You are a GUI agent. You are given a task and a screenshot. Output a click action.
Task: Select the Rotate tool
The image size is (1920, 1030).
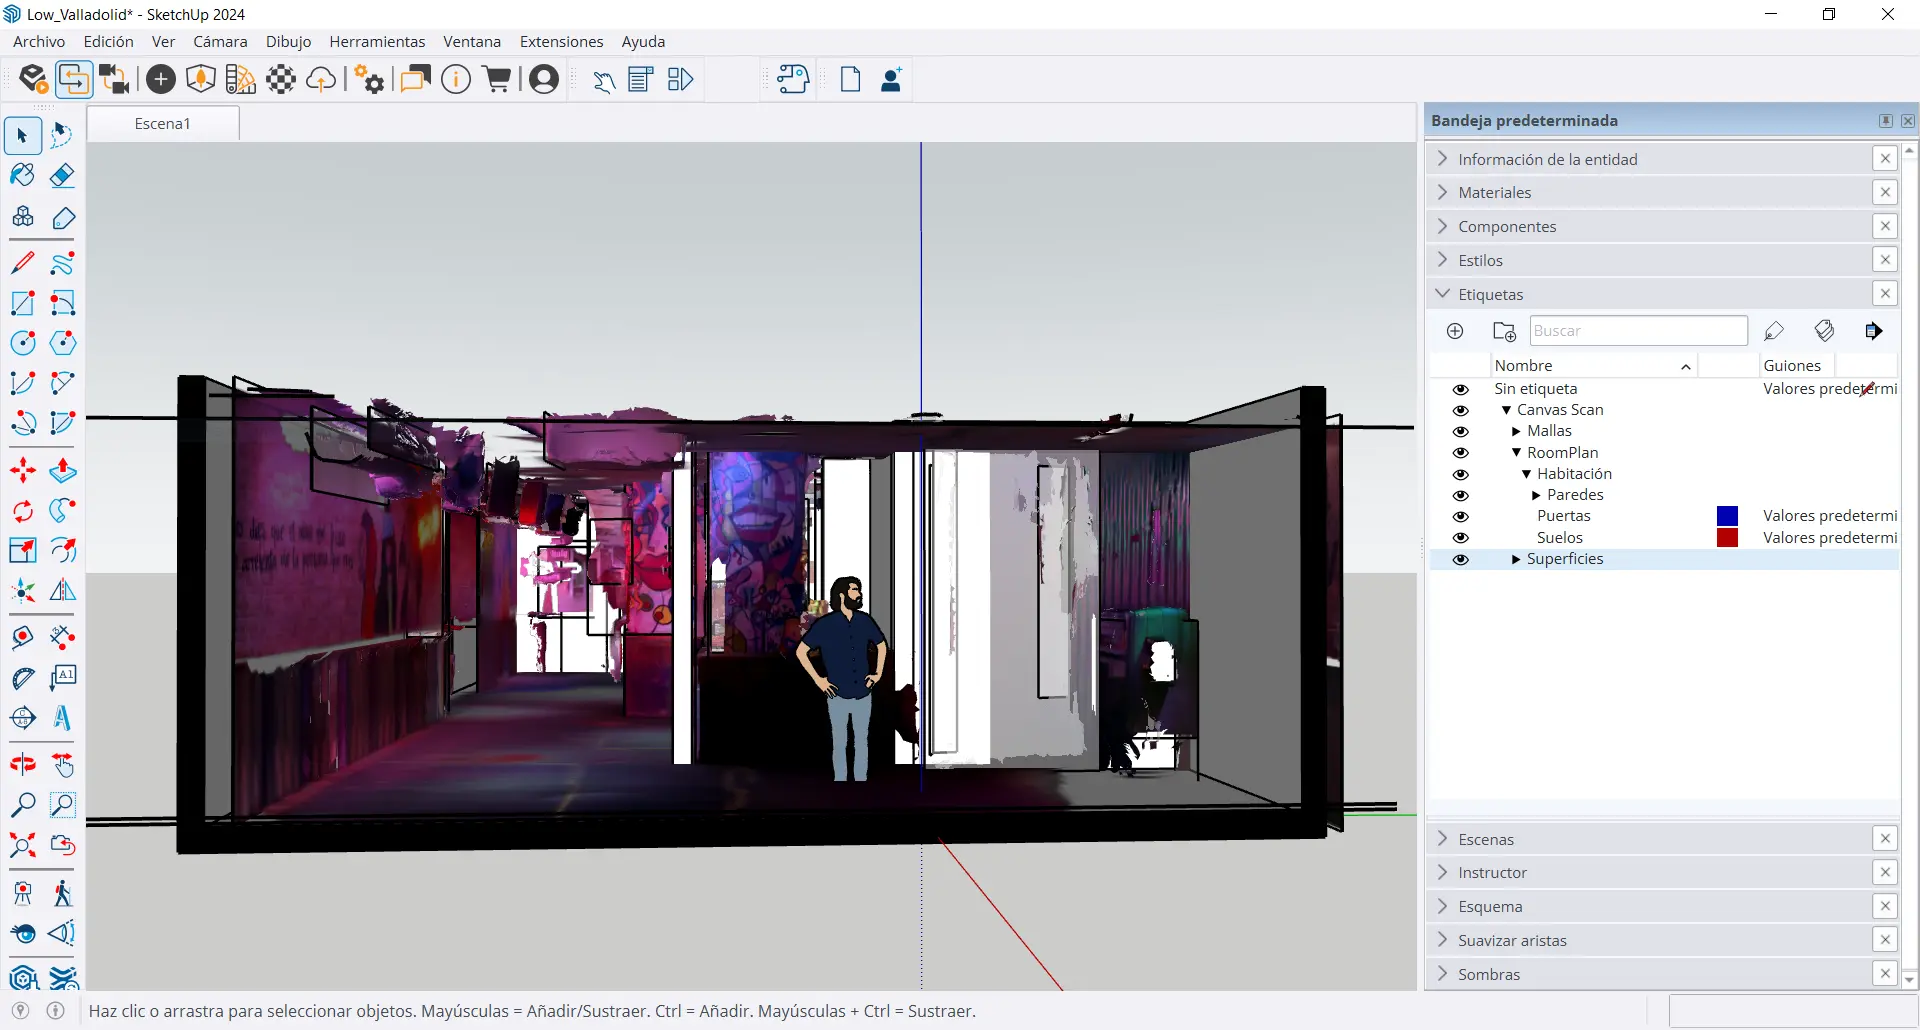[x=23, y=511]
